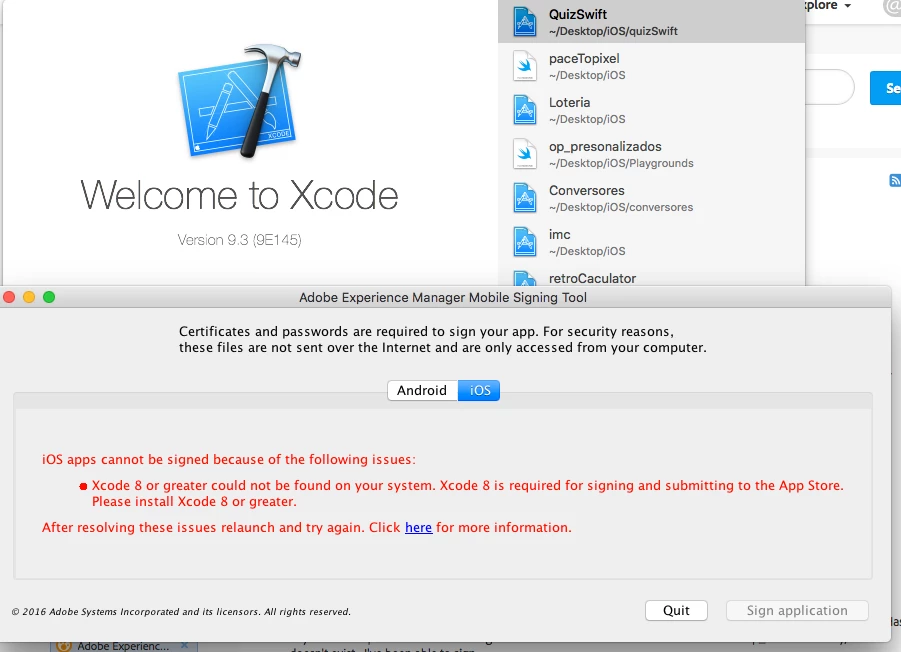
Task: Click the Quit button
Action: 676,611
